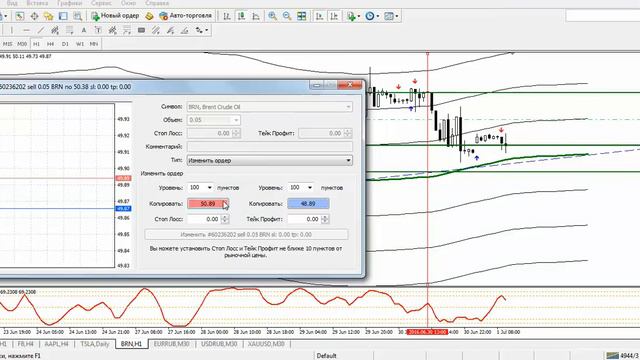This screenshot has height=360, width=640.
Task: Copy red price 50.89 as stop loss
Action: tap(208, 203)
